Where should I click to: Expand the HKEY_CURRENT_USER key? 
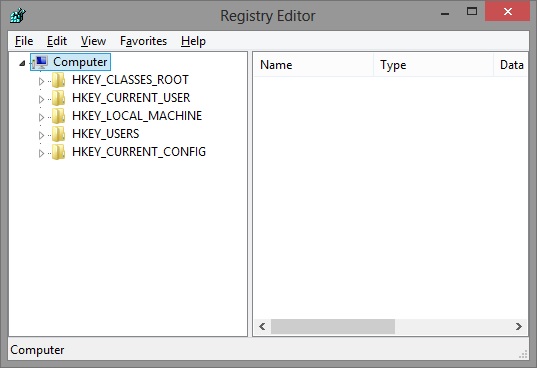pos(41,99)
